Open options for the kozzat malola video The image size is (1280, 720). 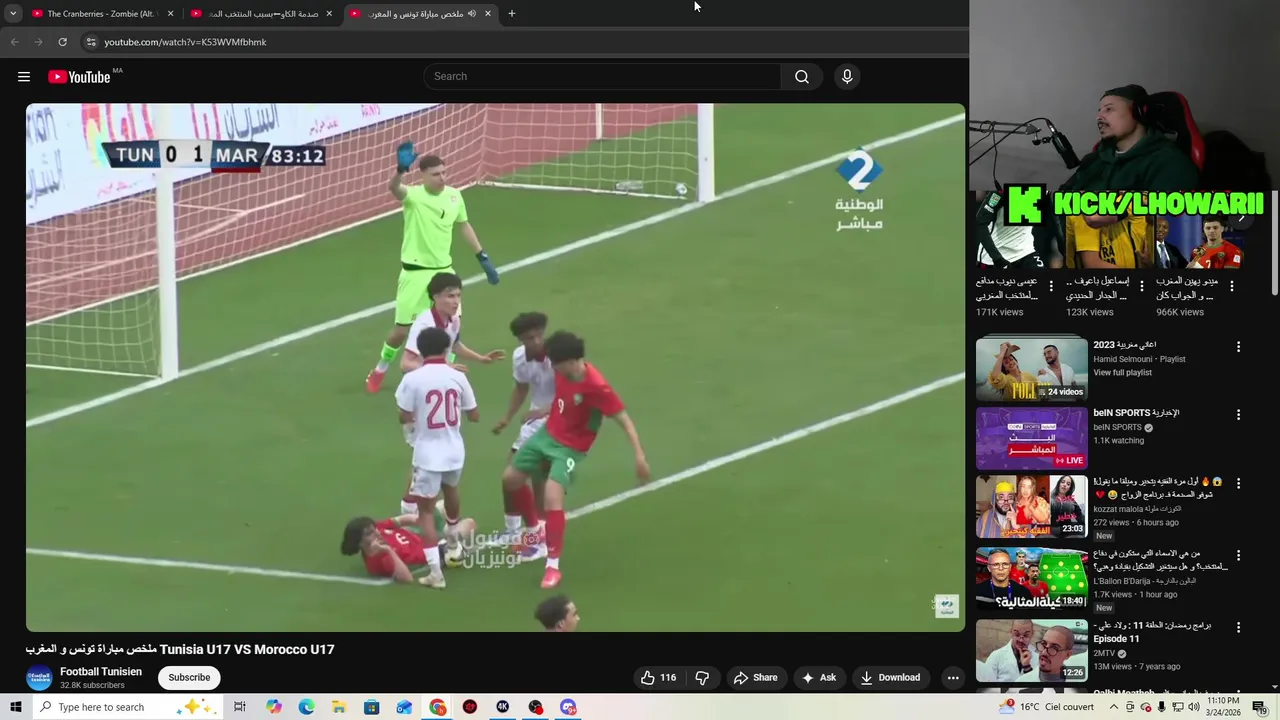1238,483
